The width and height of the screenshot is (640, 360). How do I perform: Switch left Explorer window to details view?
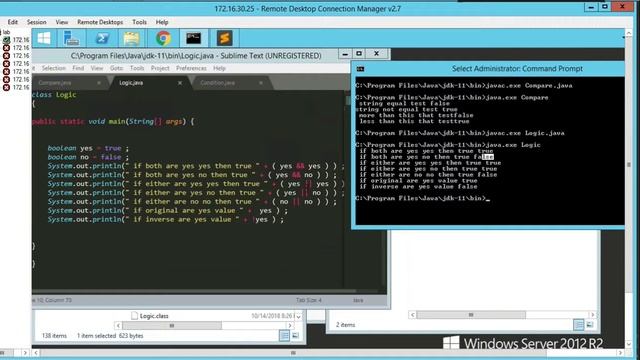284,336
